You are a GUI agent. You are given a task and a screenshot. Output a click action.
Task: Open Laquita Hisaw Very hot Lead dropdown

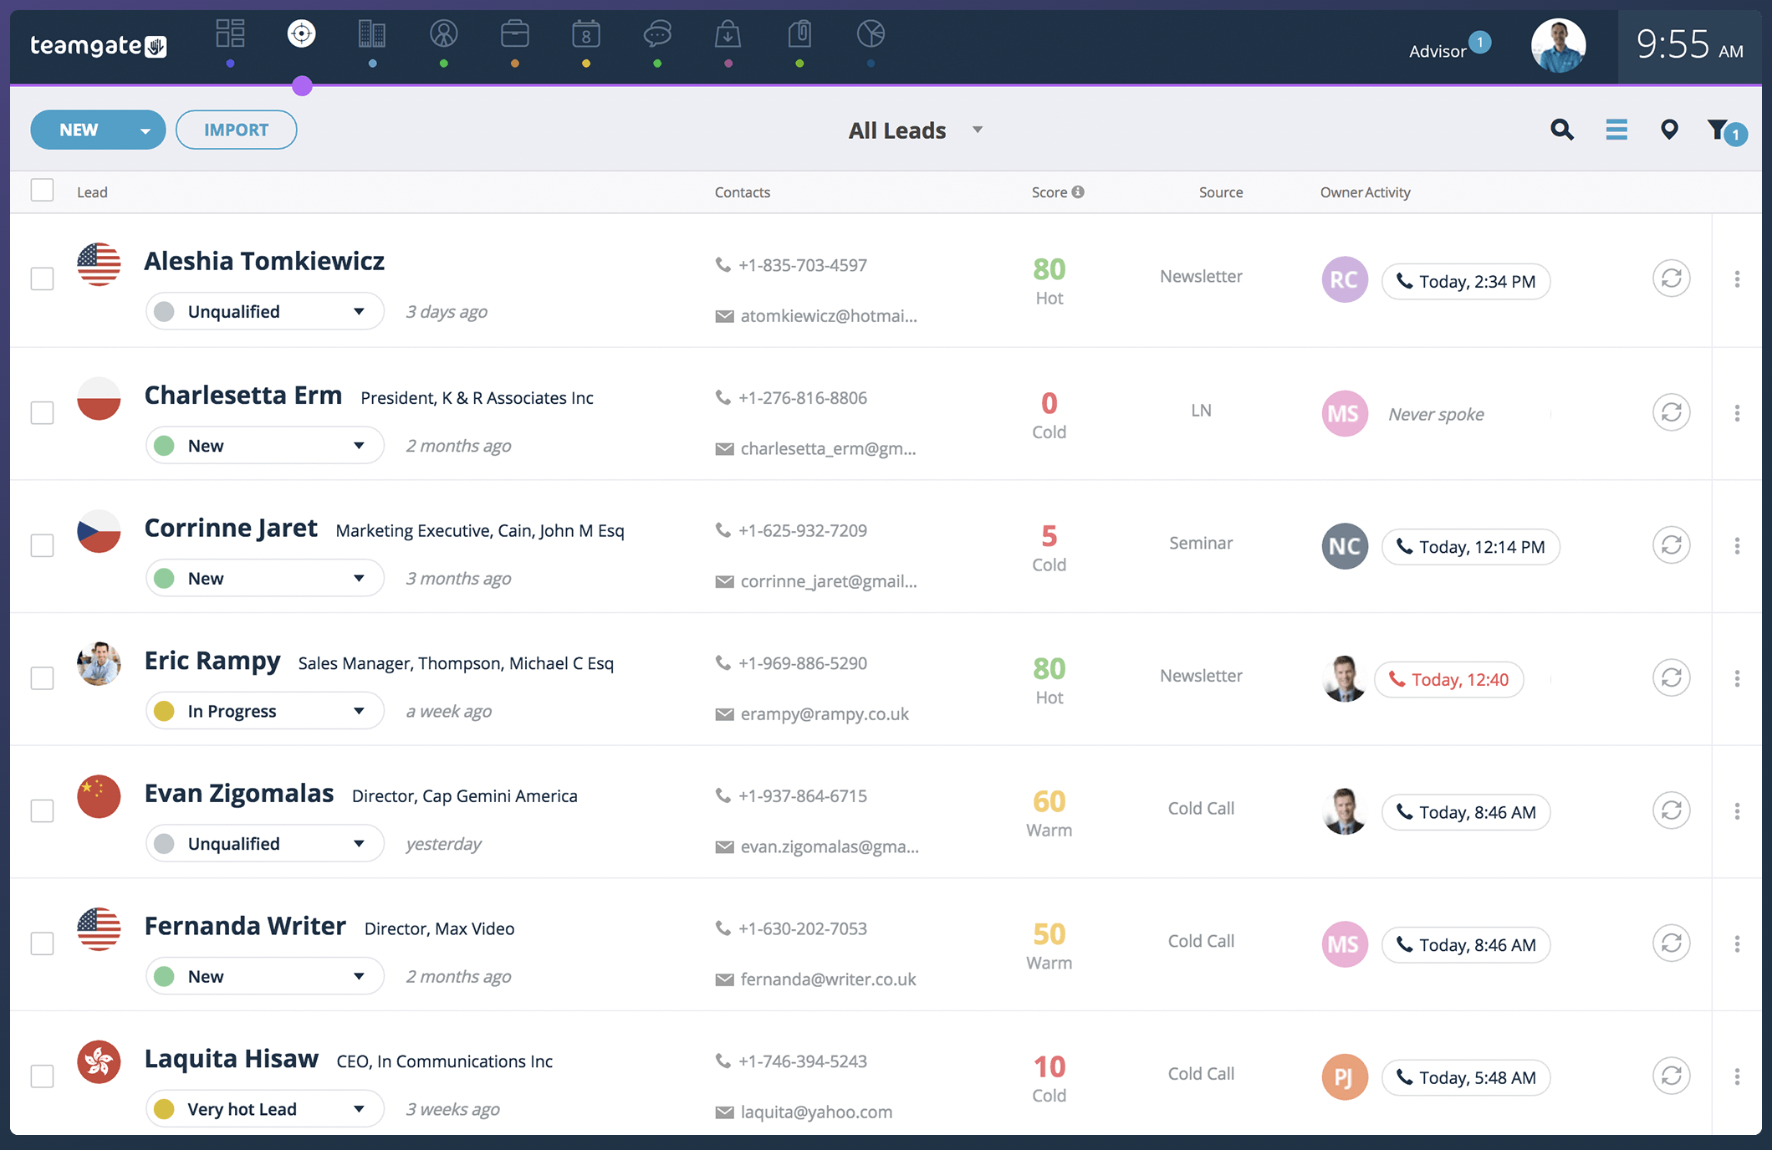[x=265, y=1109]
